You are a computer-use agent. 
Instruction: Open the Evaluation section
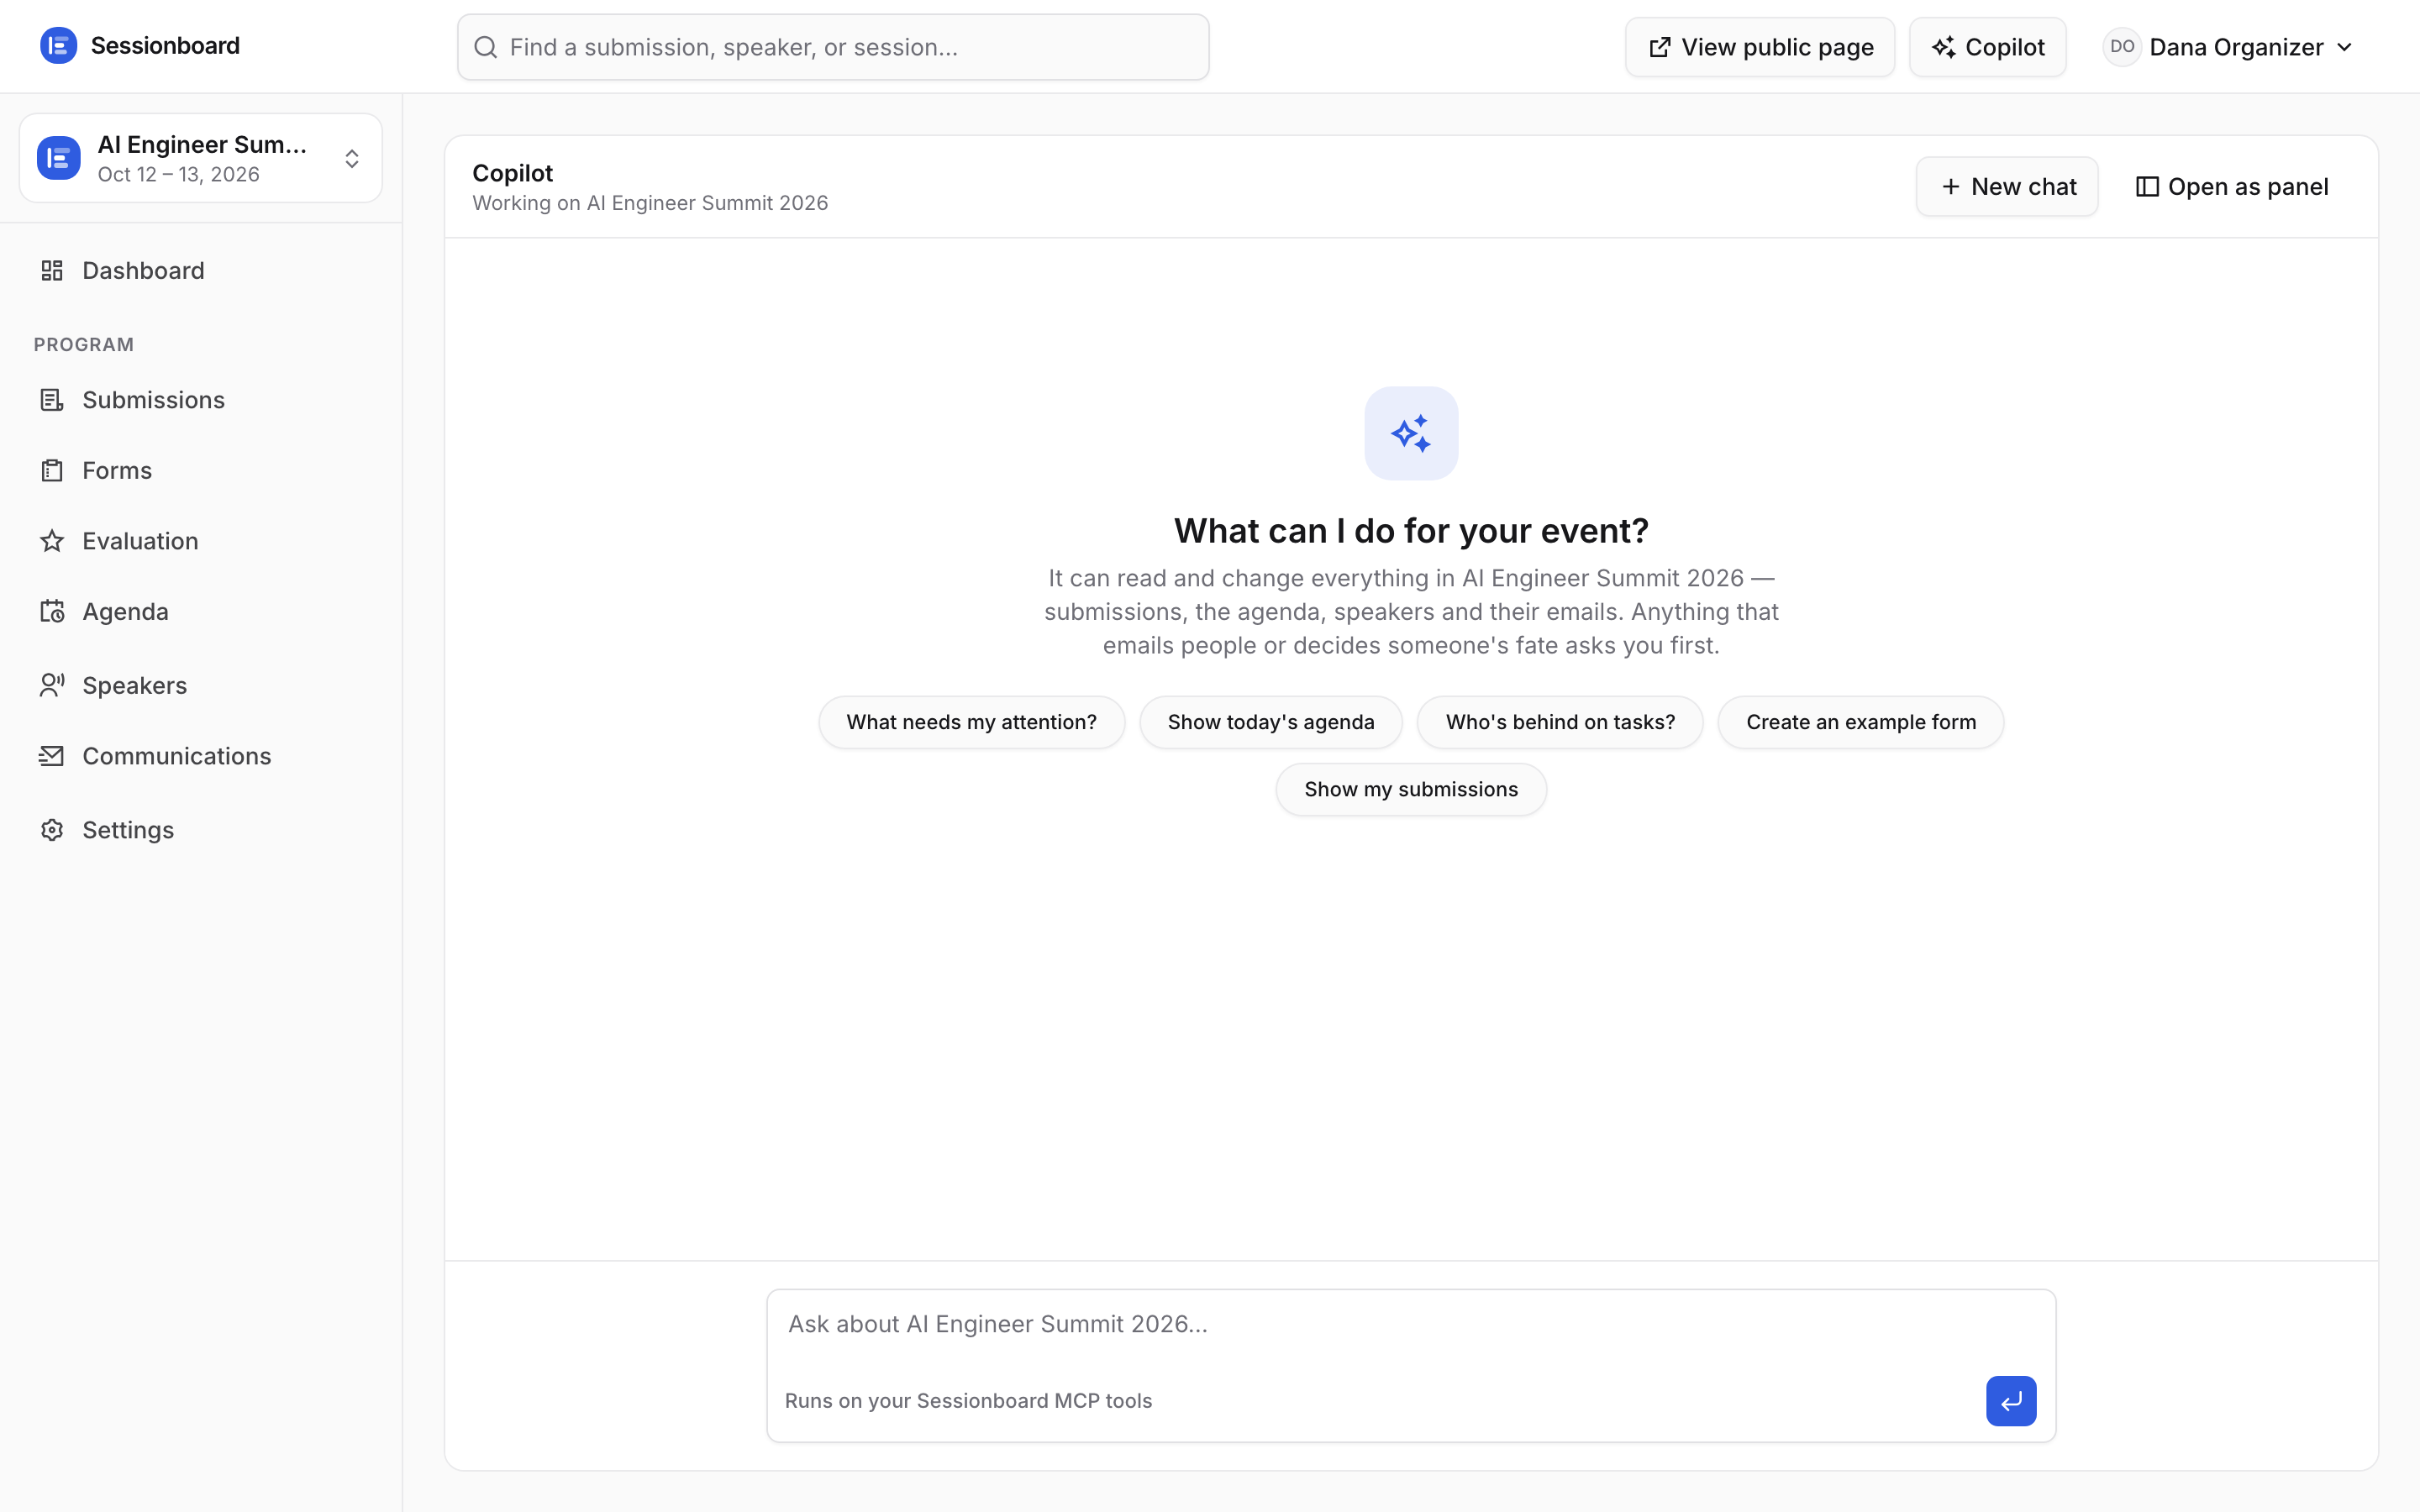(x=201, y=541)
